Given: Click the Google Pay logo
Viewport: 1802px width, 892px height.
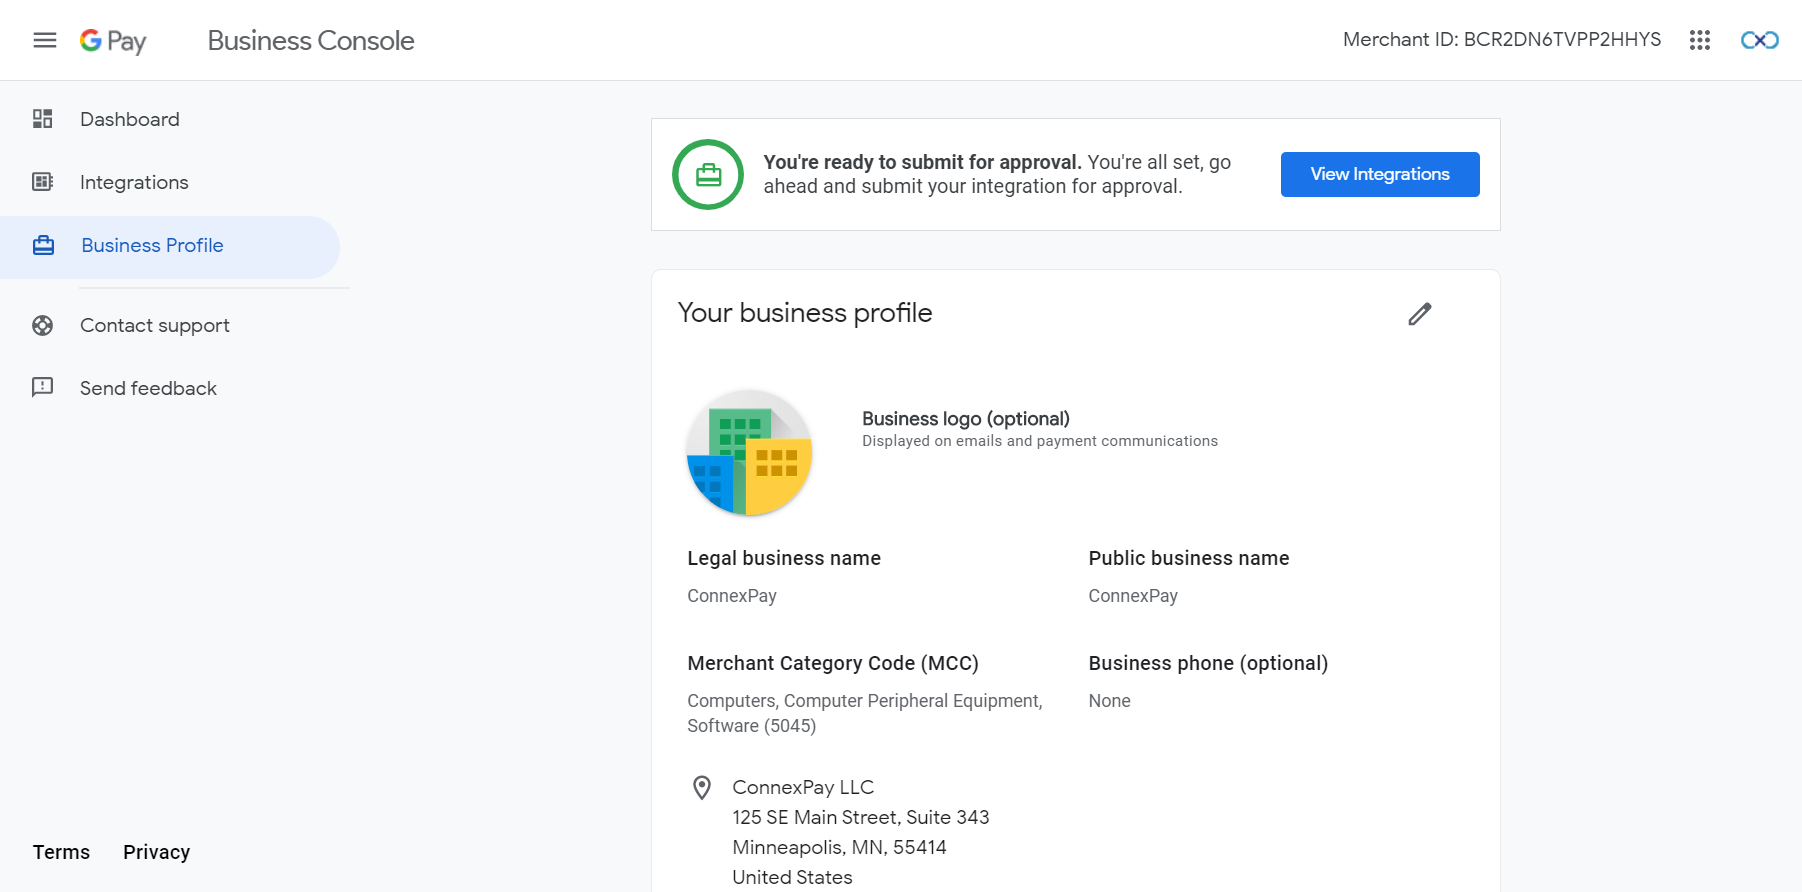Looking at the screenshot, I should pos(113,41).
